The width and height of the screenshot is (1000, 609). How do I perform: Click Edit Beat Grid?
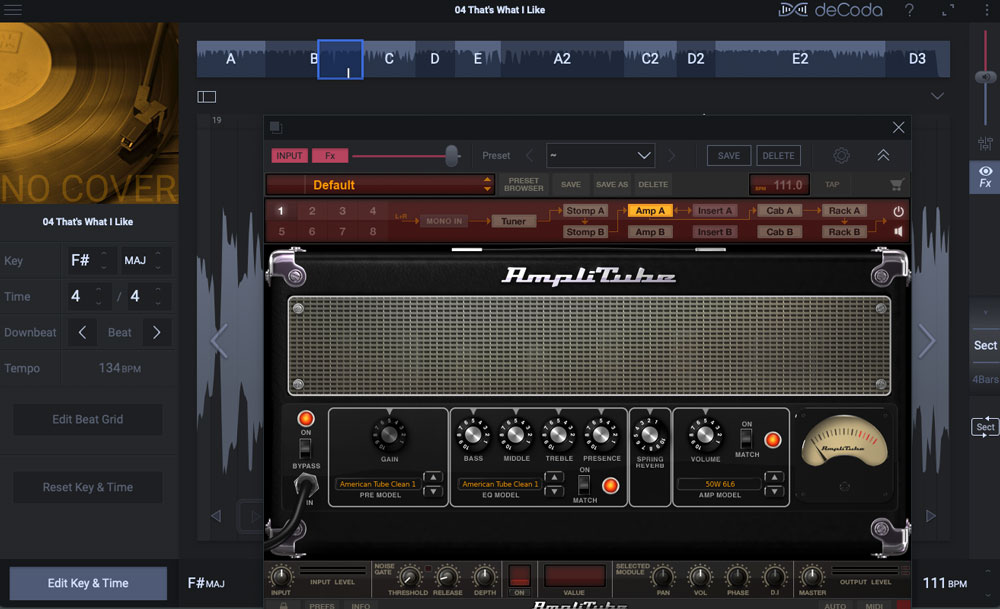pyautogui.click(x=88, y=420)
